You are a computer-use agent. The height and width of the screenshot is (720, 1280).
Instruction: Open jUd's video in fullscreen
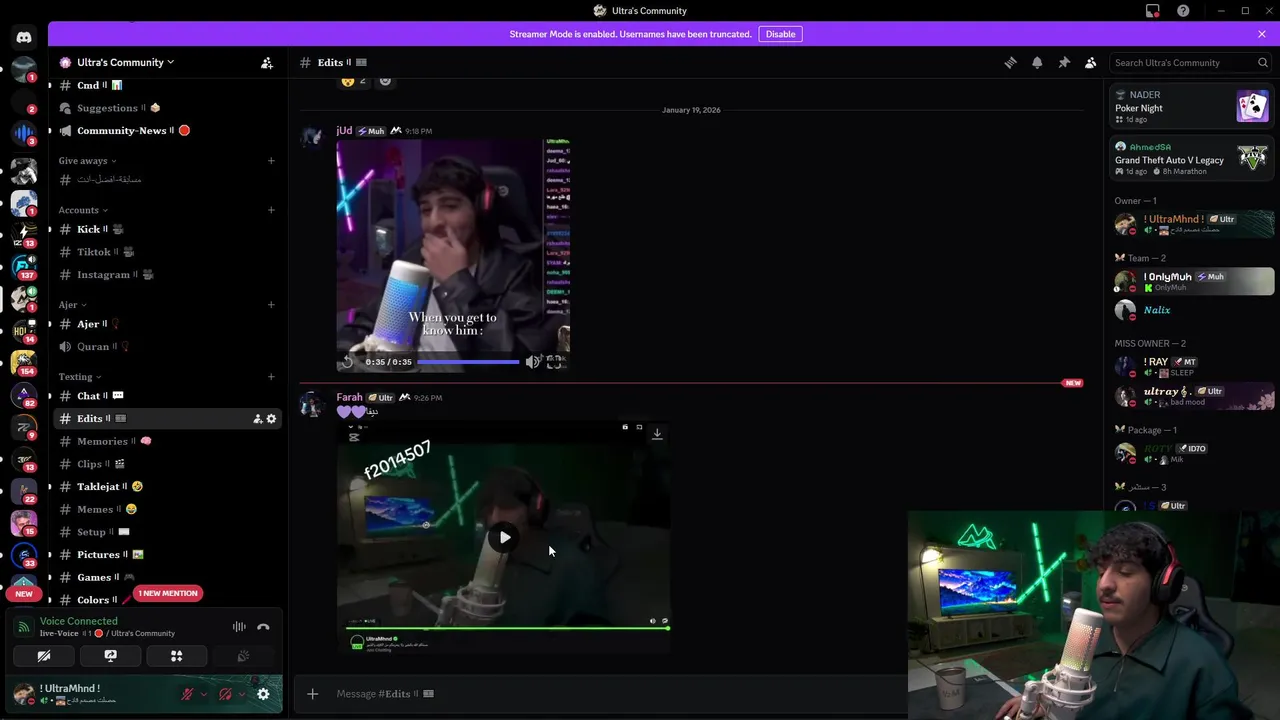[x=554, y=362]
